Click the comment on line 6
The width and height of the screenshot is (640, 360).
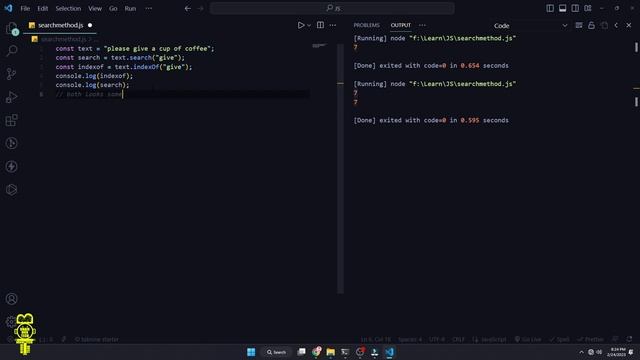pos(89,94)
